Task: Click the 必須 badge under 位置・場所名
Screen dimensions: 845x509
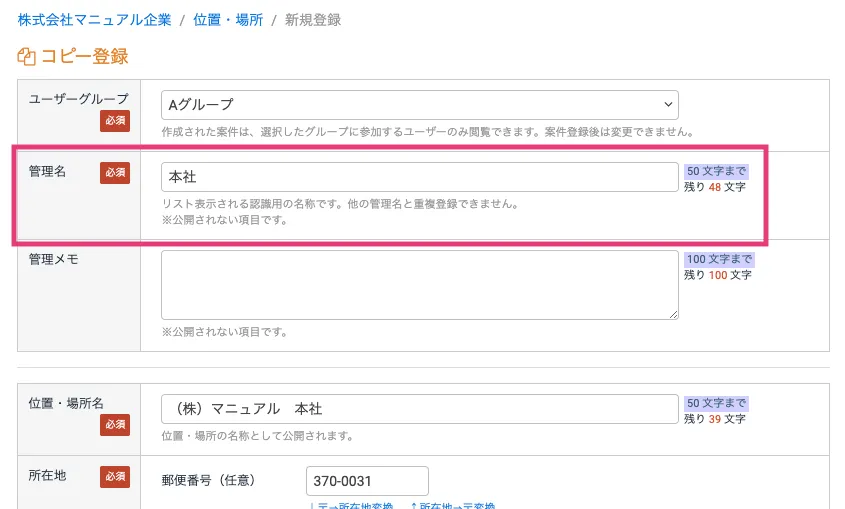Action: 115,425
